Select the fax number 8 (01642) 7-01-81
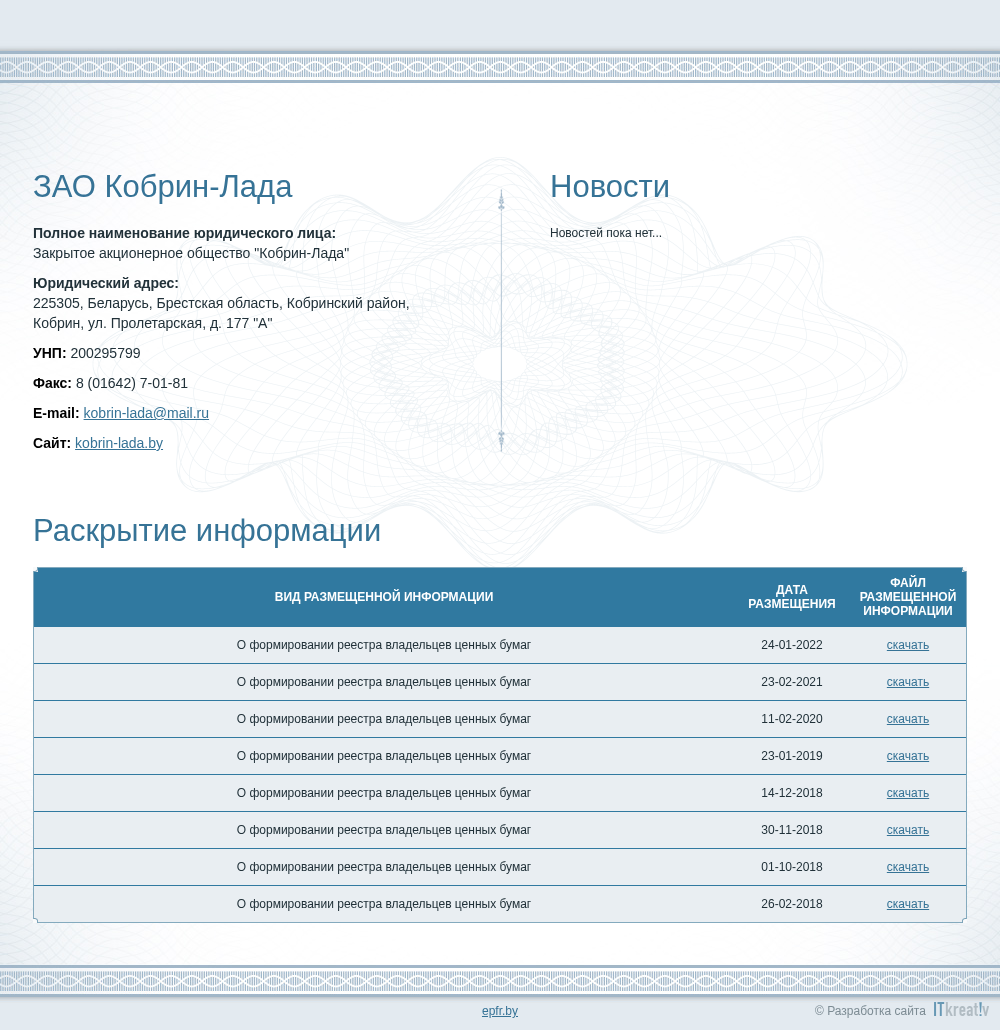 coord(131,384)
